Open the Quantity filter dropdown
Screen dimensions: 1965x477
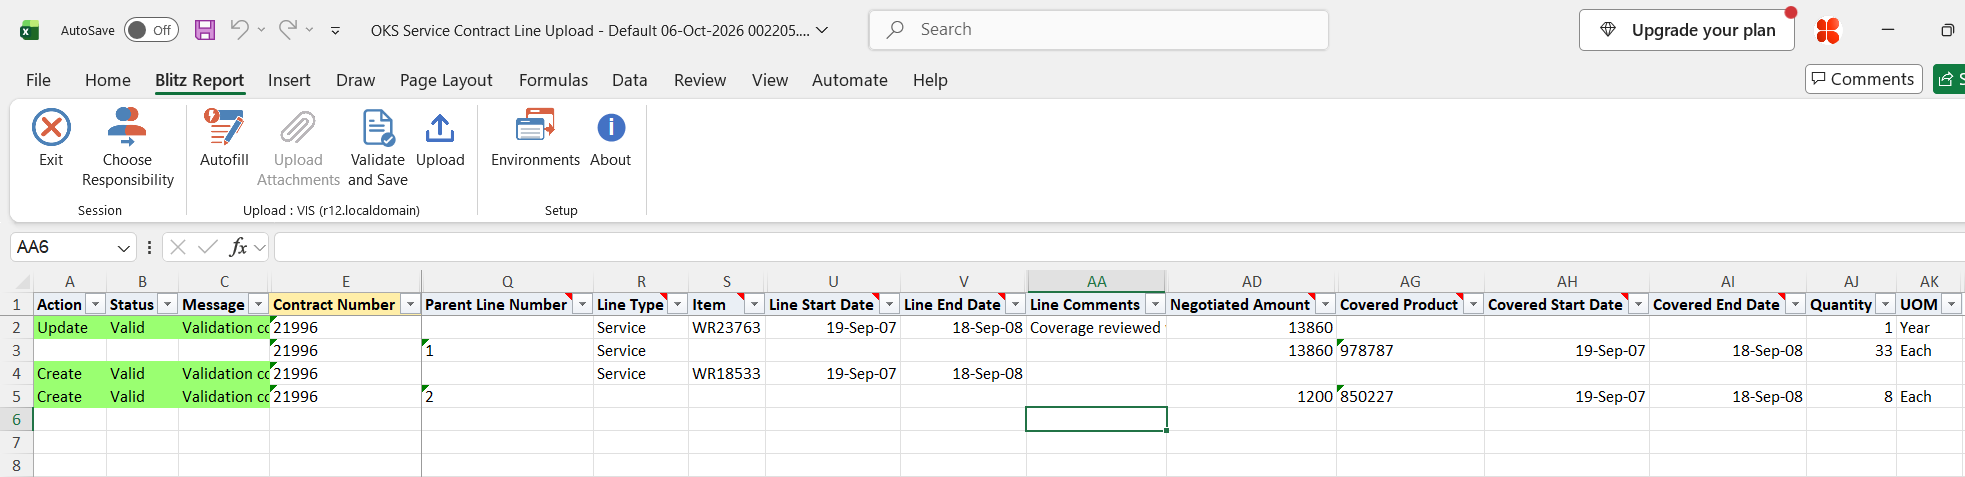click(x=1885, y=304)
